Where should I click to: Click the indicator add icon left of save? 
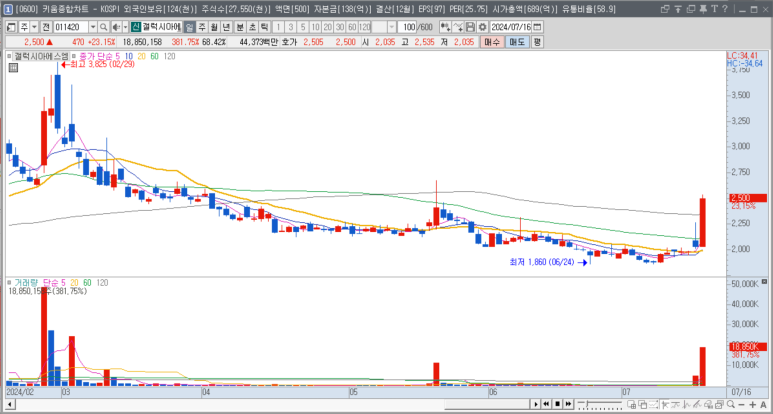[x=446, y=27]
